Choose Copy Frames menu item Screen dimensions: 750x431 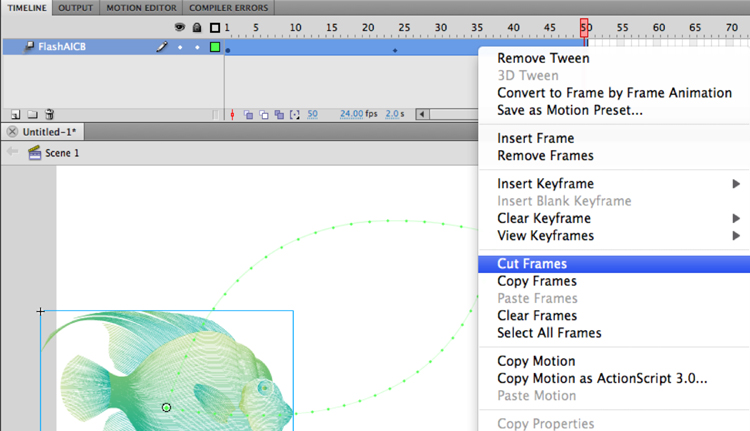(x=537, y=281)
